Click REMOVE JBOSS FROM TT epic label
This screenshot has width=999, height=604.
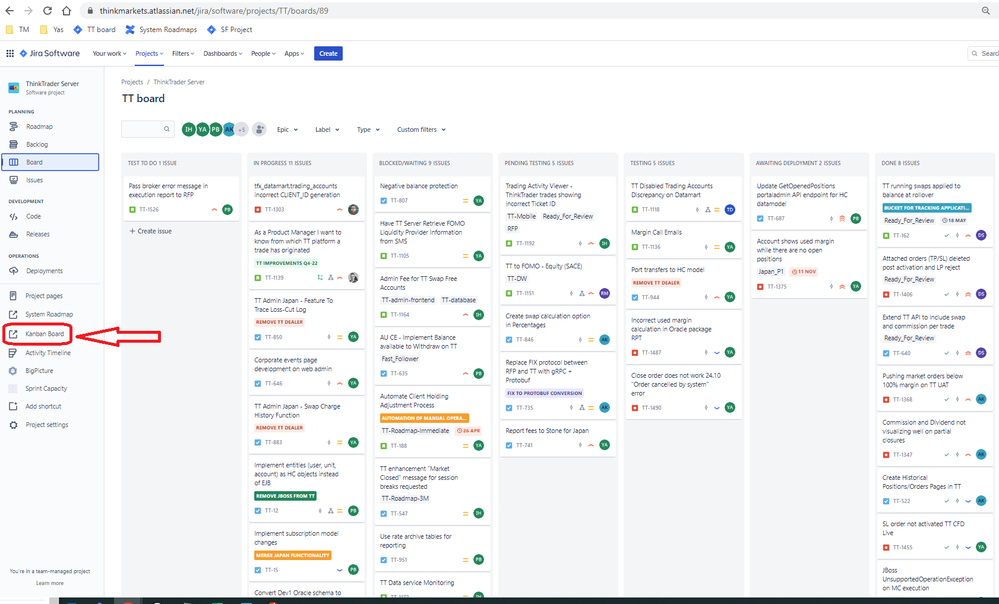[x=285, y=496]
